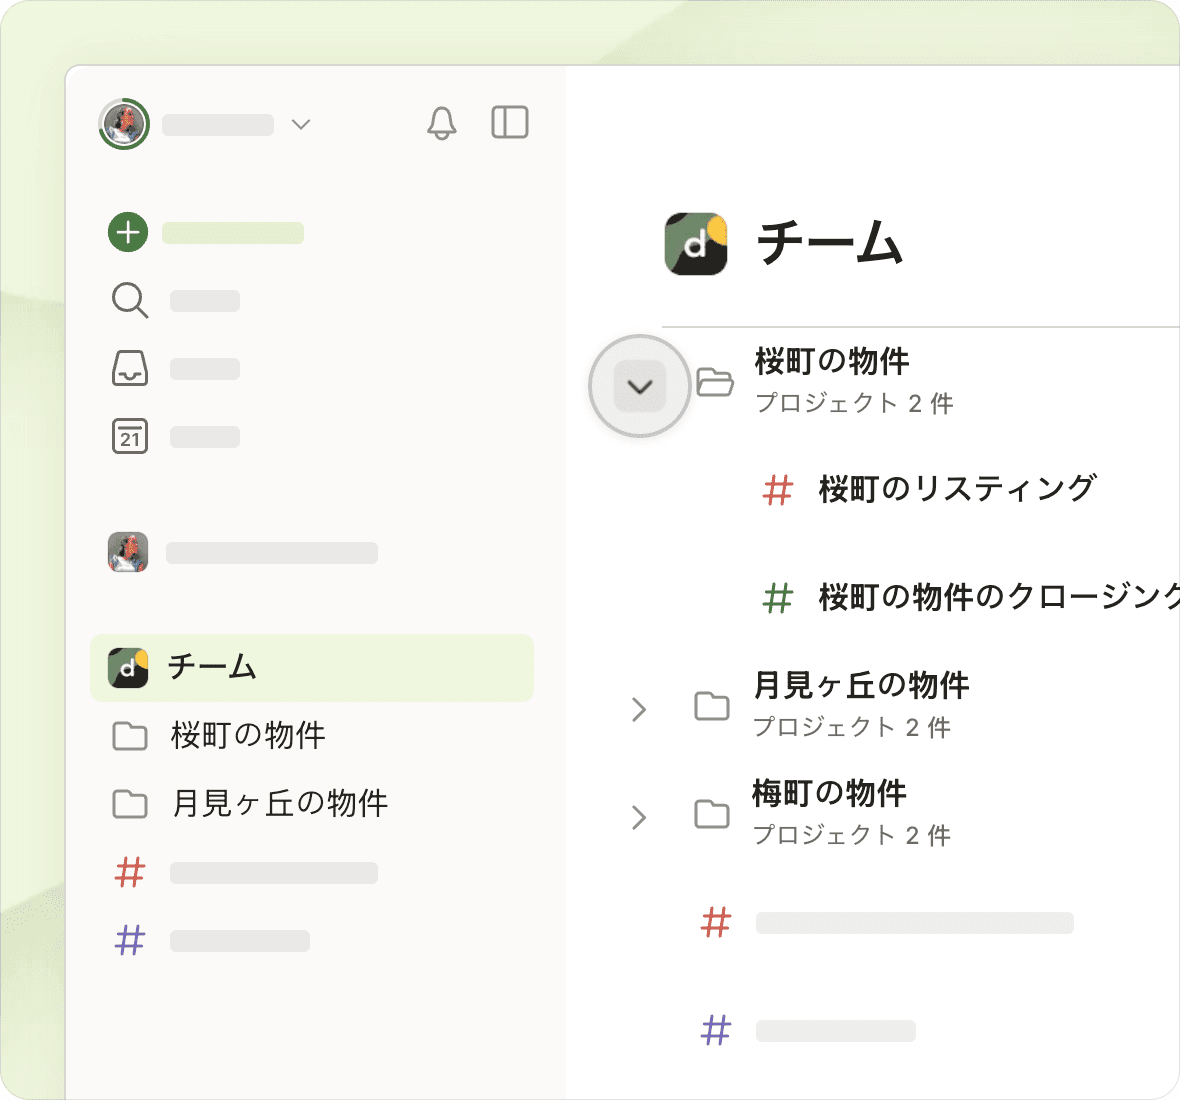Image resolution: width=1180 pixels, height=1100 pixels.
Task: Expand the 月見ヶ丘の物件 folder in main list
Action: tap(640, 710)
